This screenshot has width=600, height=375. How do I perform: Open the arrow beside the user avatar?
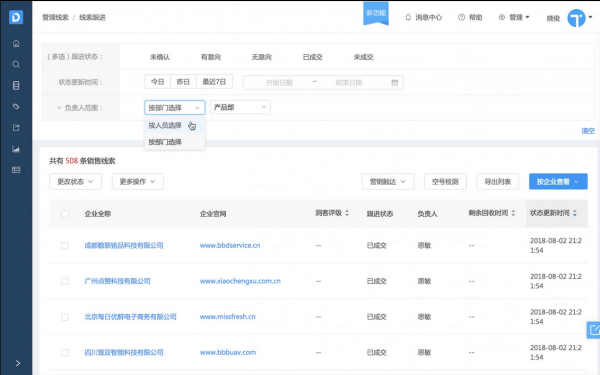(x=590, y=17)
